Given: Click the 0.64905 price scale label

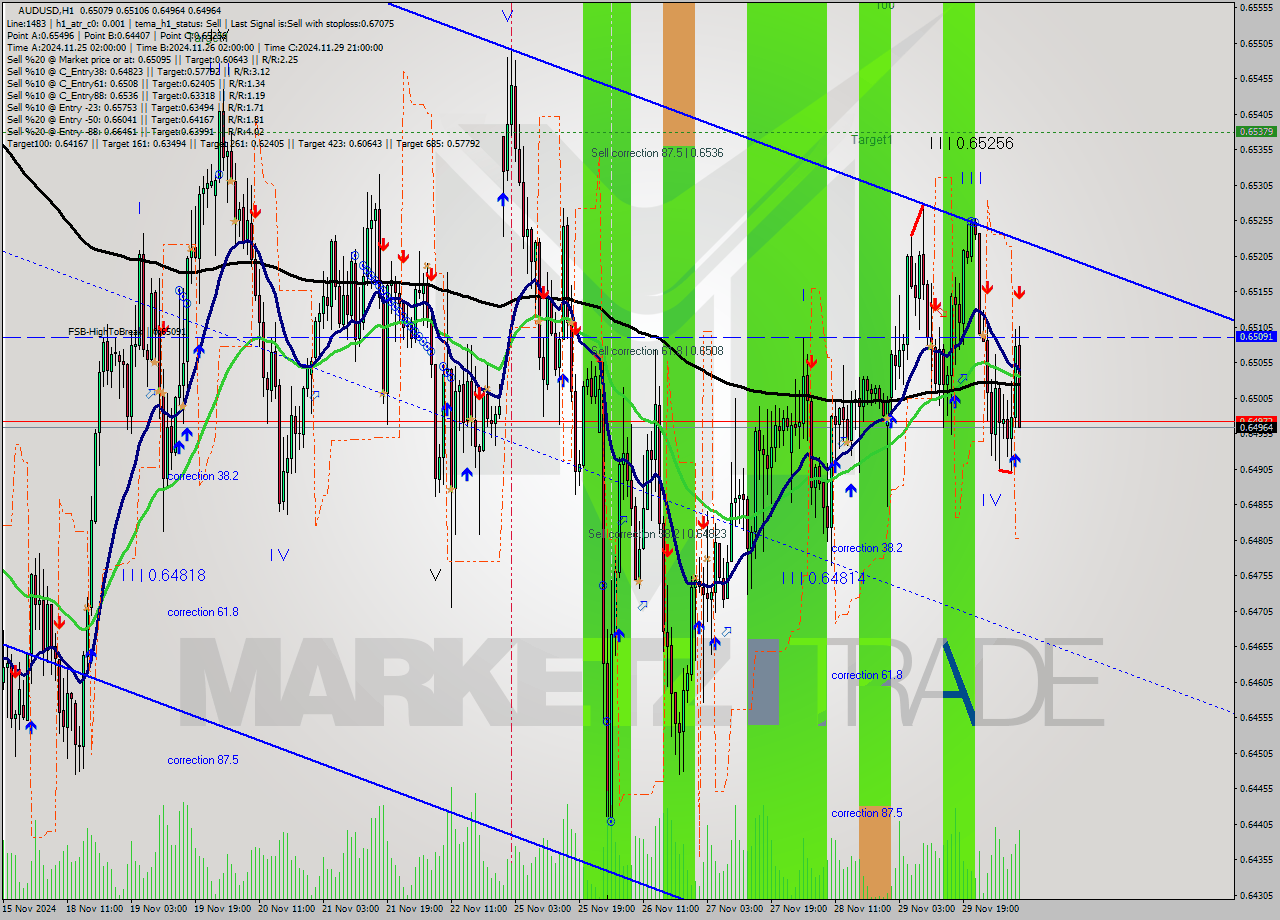Looking at the screenshot, I should point(1257,469).
